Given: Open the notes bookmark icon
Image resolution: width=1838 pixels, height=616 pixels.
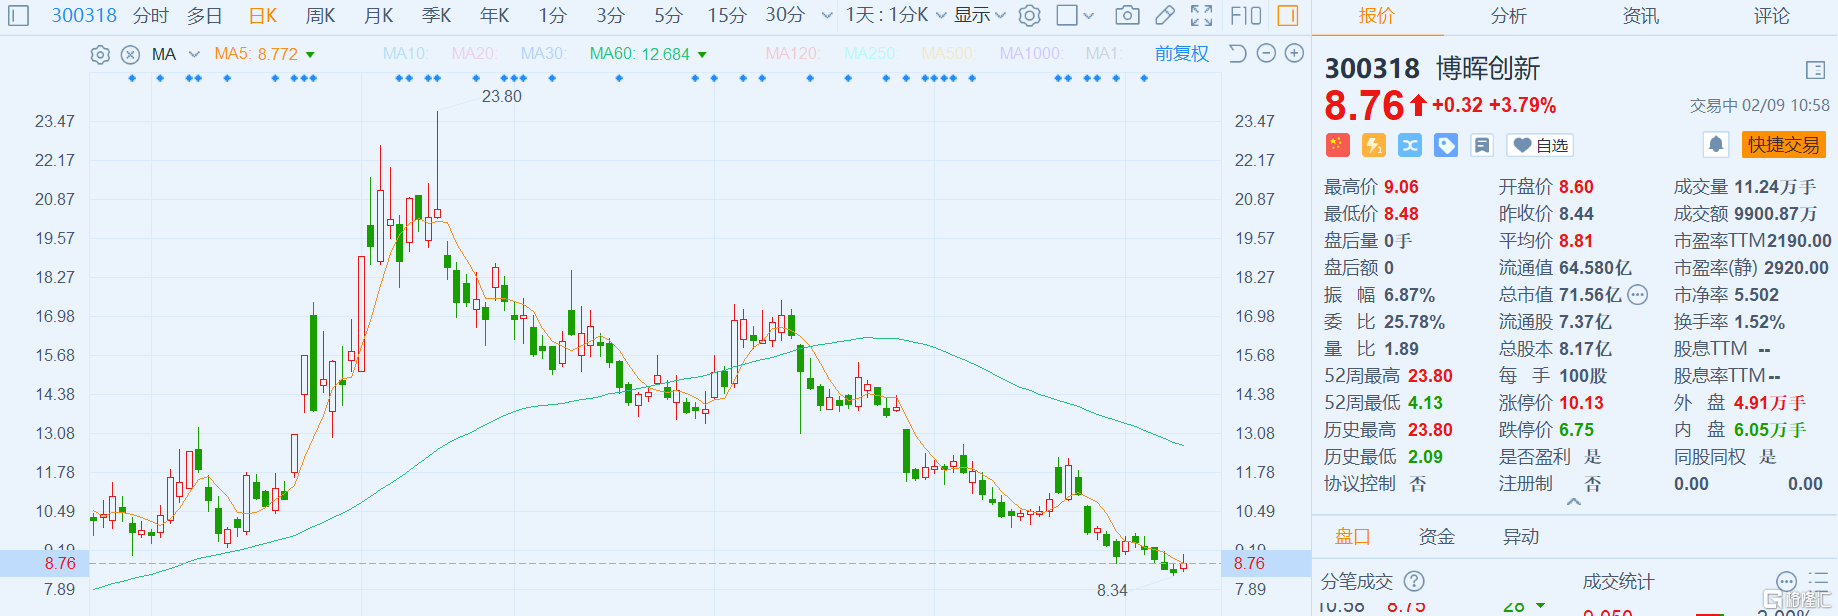Looking at the screenshot, I should [1482, 145].
